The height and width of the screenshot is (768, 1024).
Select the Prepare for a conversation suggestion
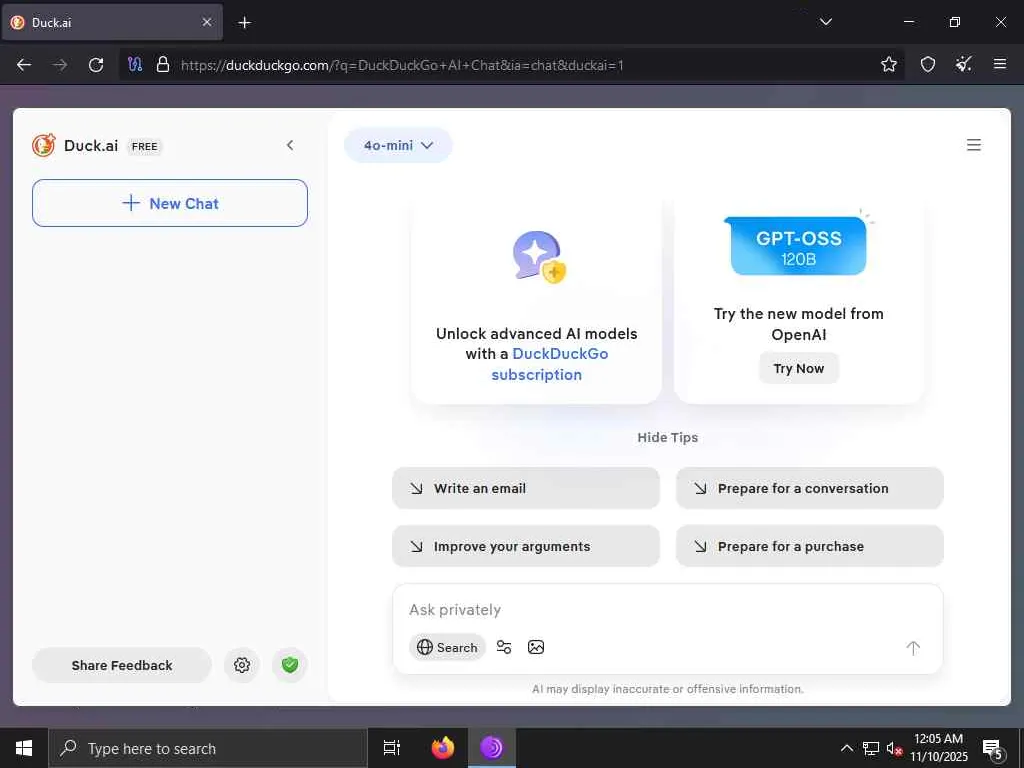[809, 488]
